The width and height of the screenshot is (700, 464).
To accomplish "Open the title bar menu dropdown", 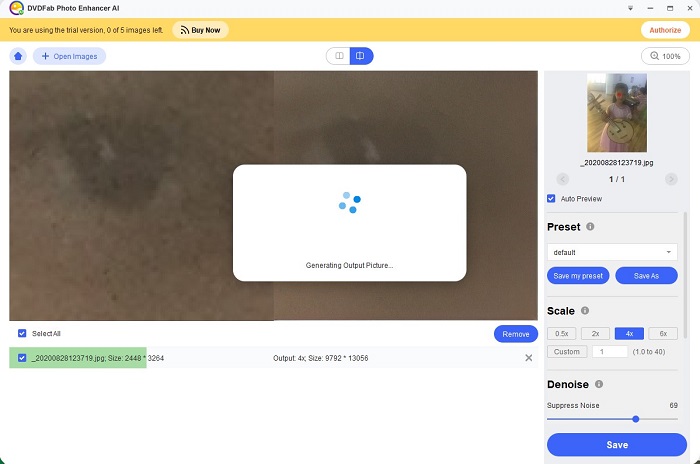I will coord(628,8).
